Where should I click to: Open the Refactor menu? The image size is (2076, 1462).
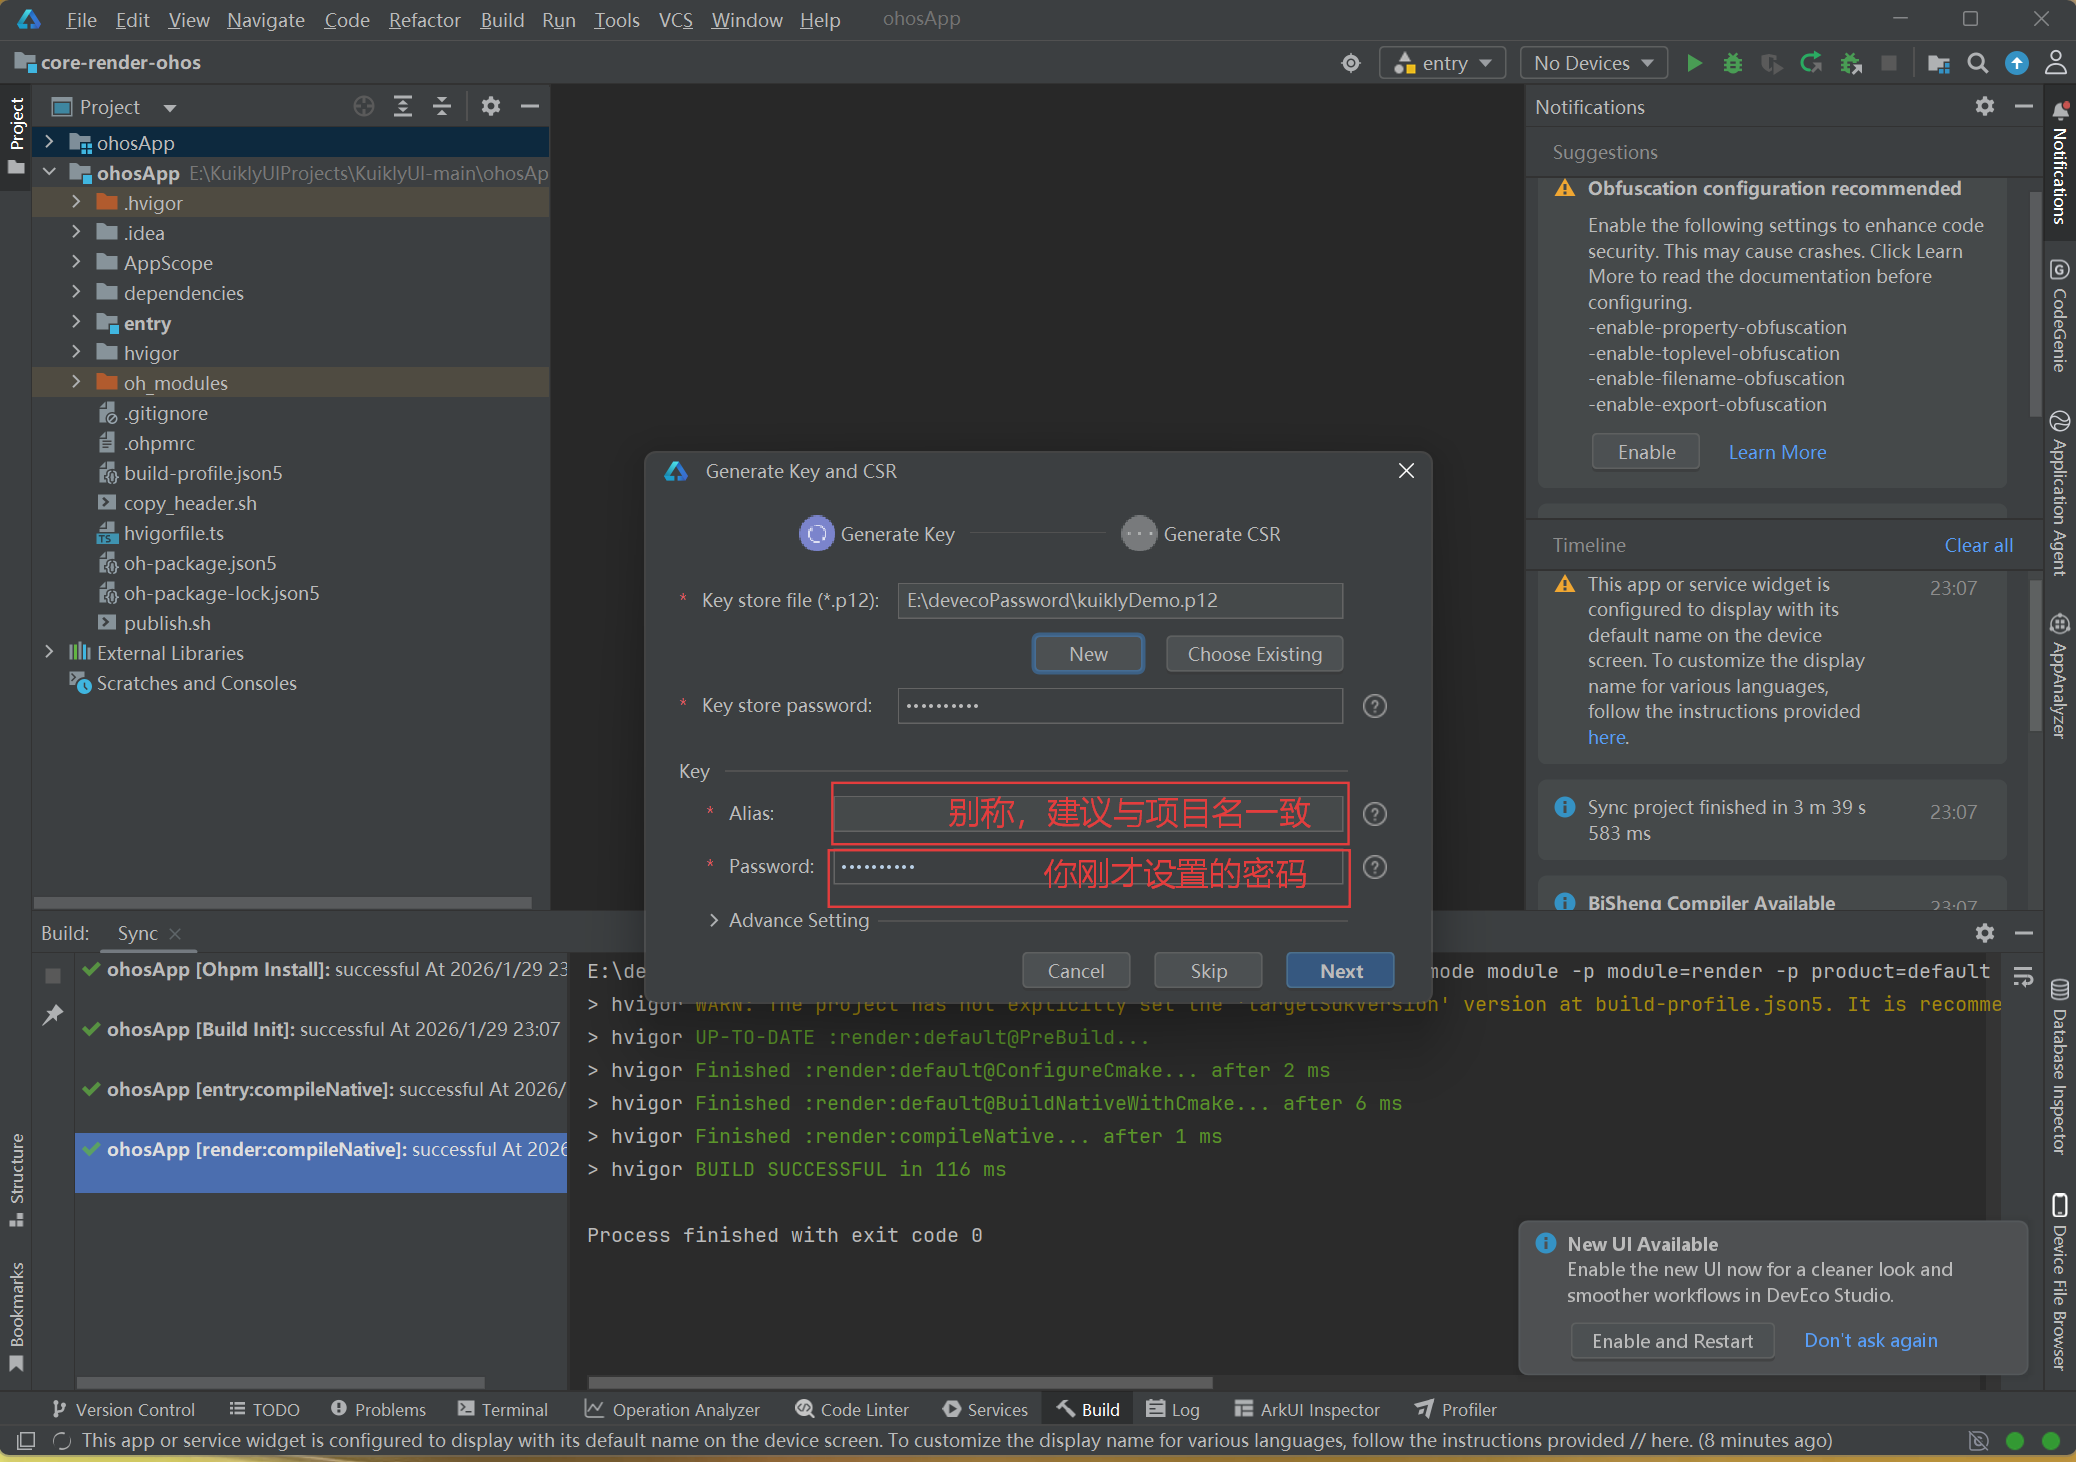424,20
